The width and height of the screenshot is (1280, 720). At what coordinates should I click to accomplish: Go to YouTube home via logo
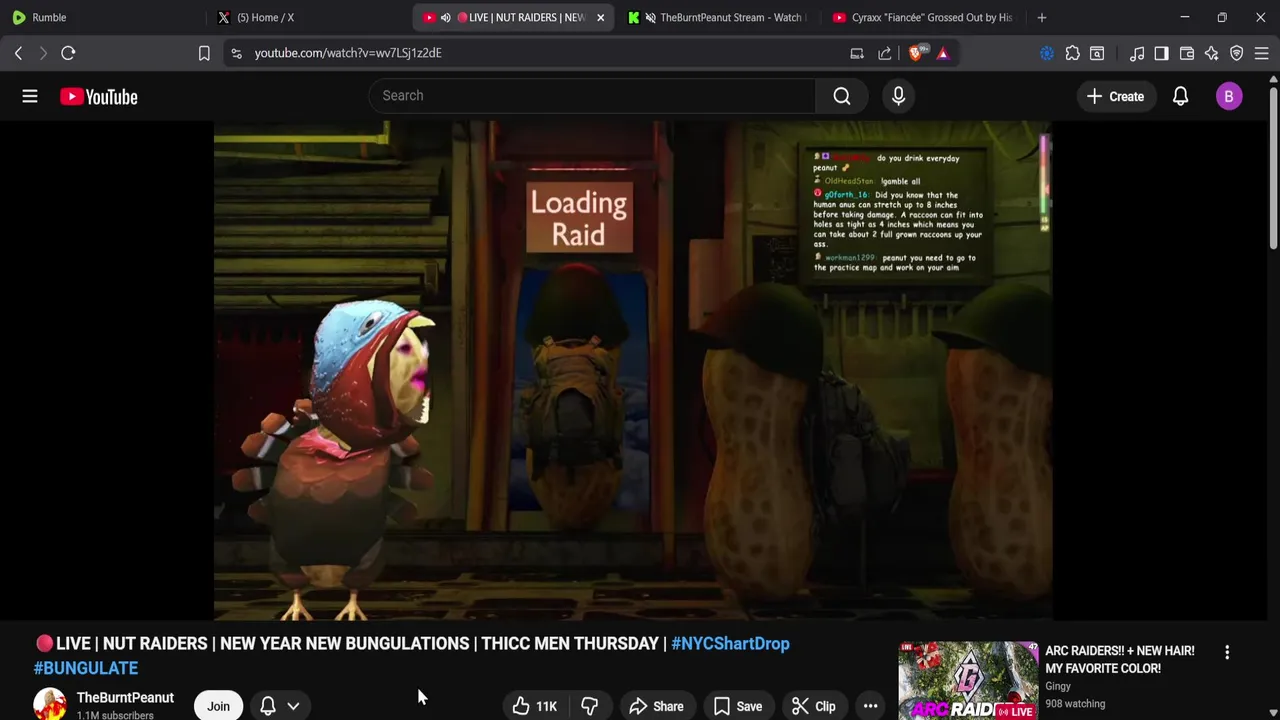coord(98,96)
